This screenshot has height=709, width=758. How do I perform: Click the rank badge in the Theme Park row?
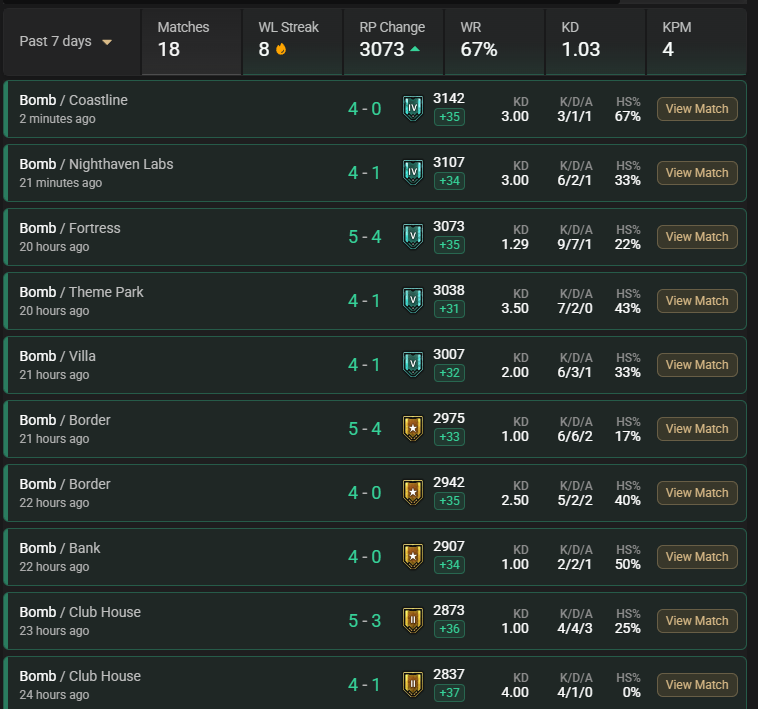(413, 301)
